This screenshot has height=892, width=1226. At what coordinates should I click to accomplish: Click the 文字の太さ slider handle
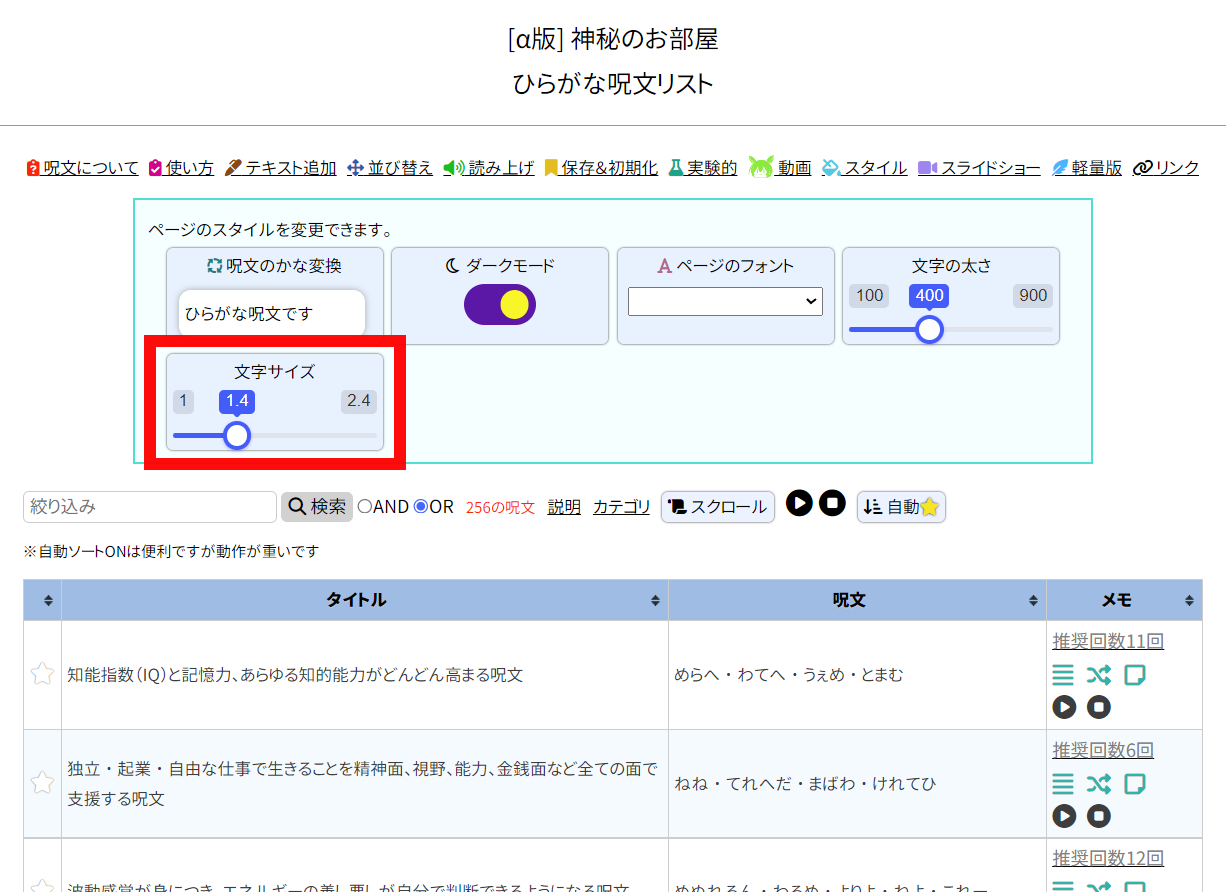click(930, 329)
